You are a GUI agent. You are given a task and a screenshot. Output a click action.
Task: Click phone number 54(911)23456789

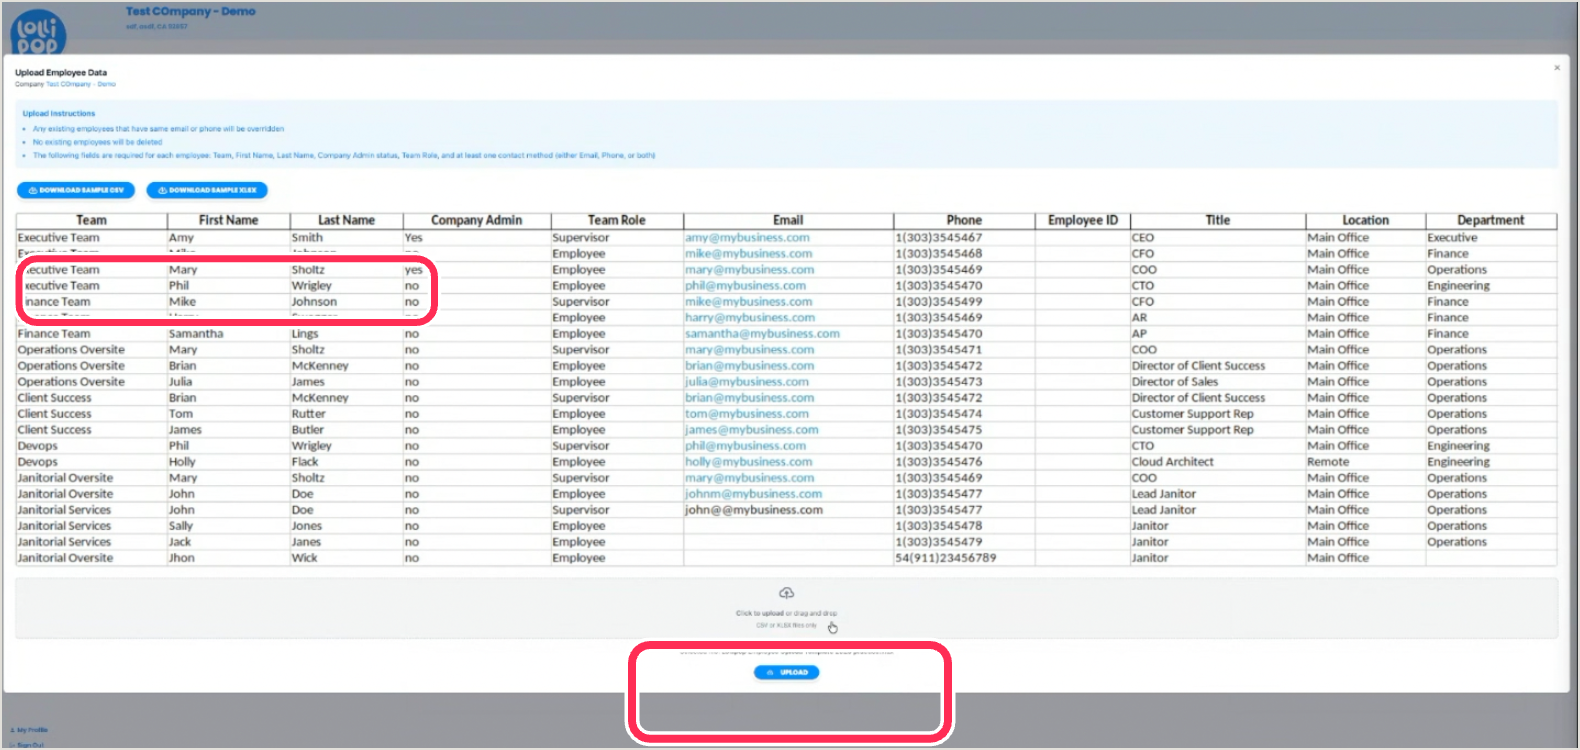(945, 558)
